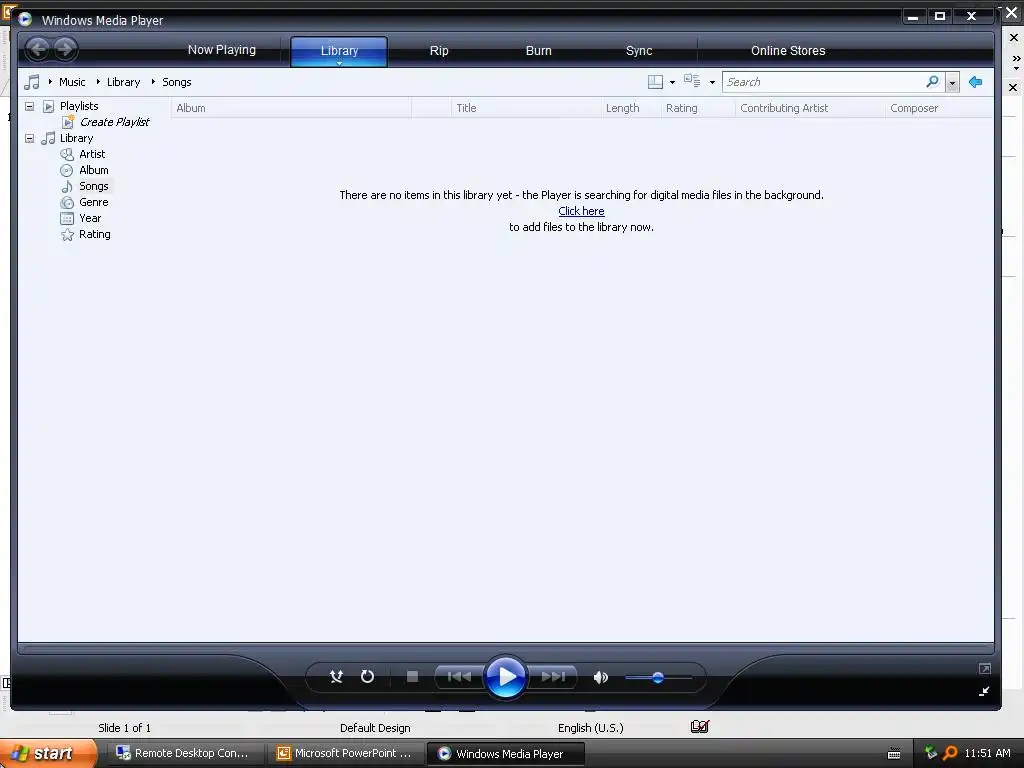Open the search options dropdown
1024x768 pixels.
pyautogui.click(x=952, y=82)
